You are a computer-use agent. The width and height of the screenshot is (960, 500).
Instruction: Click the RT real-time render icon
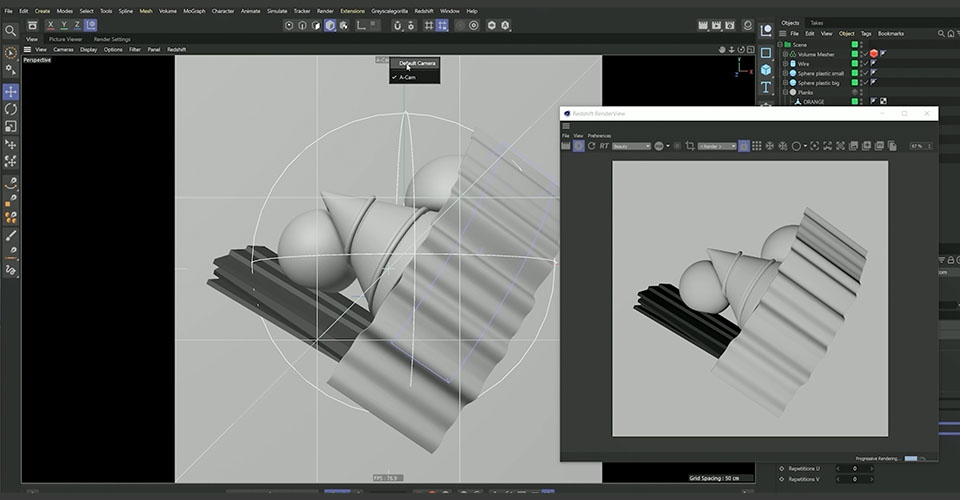(604, 146)
